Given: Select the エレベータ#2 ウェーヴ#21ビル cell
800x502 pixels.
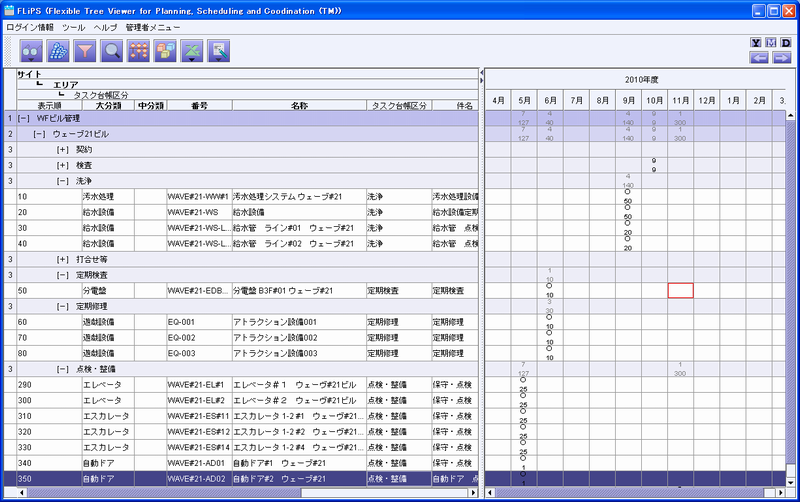Looking at the screenshot, I should (x=299, y=400).
